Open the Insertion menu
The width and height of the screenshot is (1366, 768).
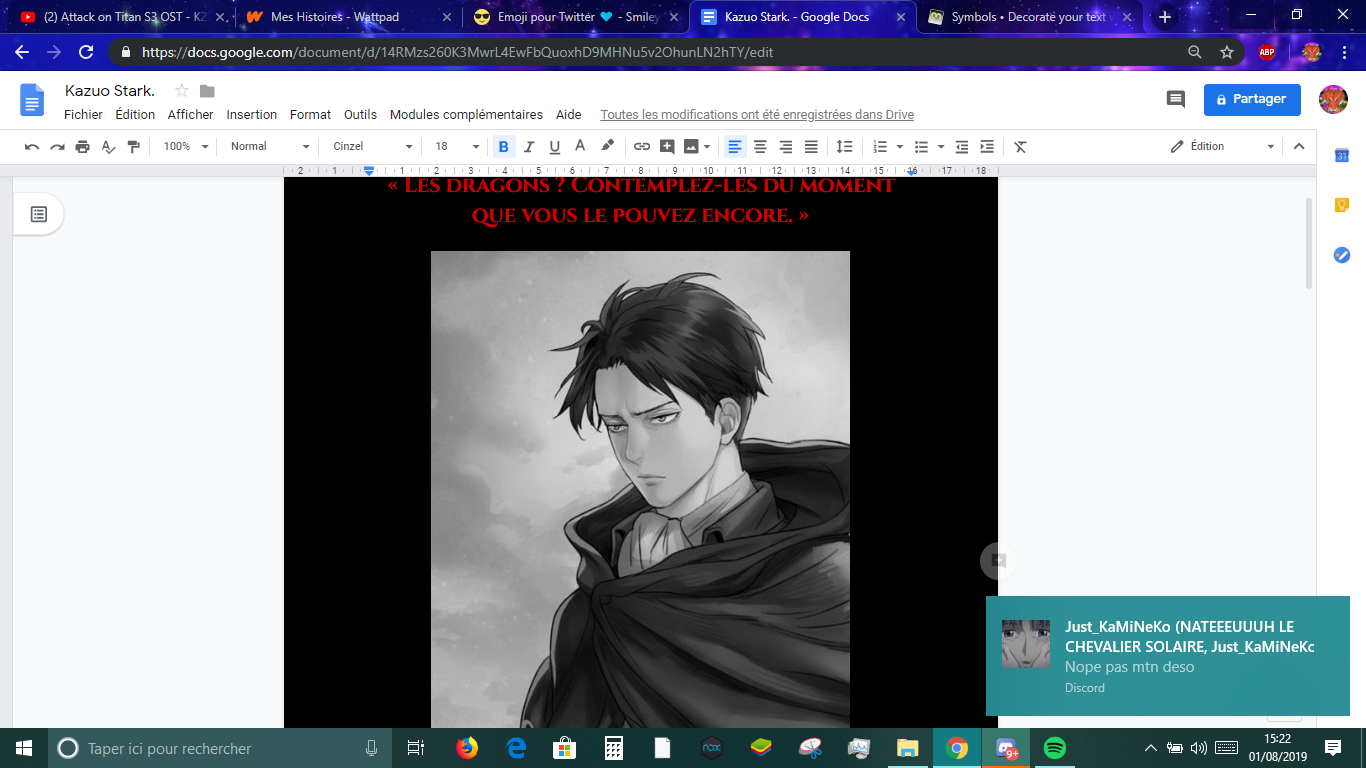(x=251, y=115)
